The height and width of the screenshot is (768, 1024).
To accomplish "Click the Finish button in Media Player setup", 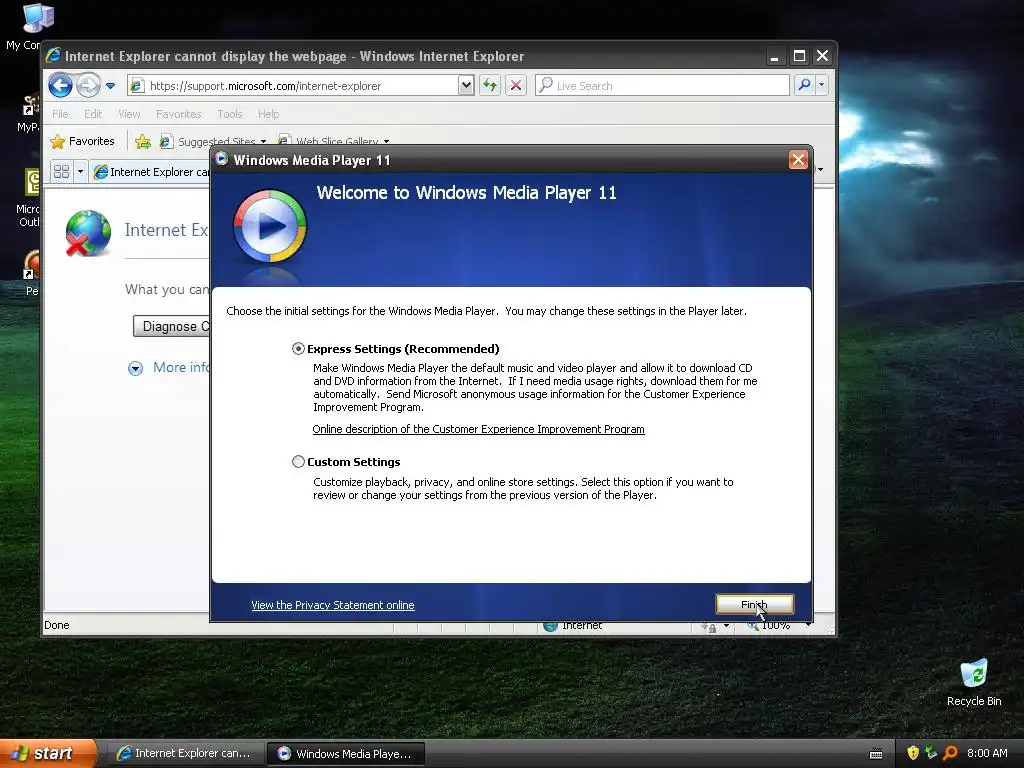I will [x=754, y=604].
